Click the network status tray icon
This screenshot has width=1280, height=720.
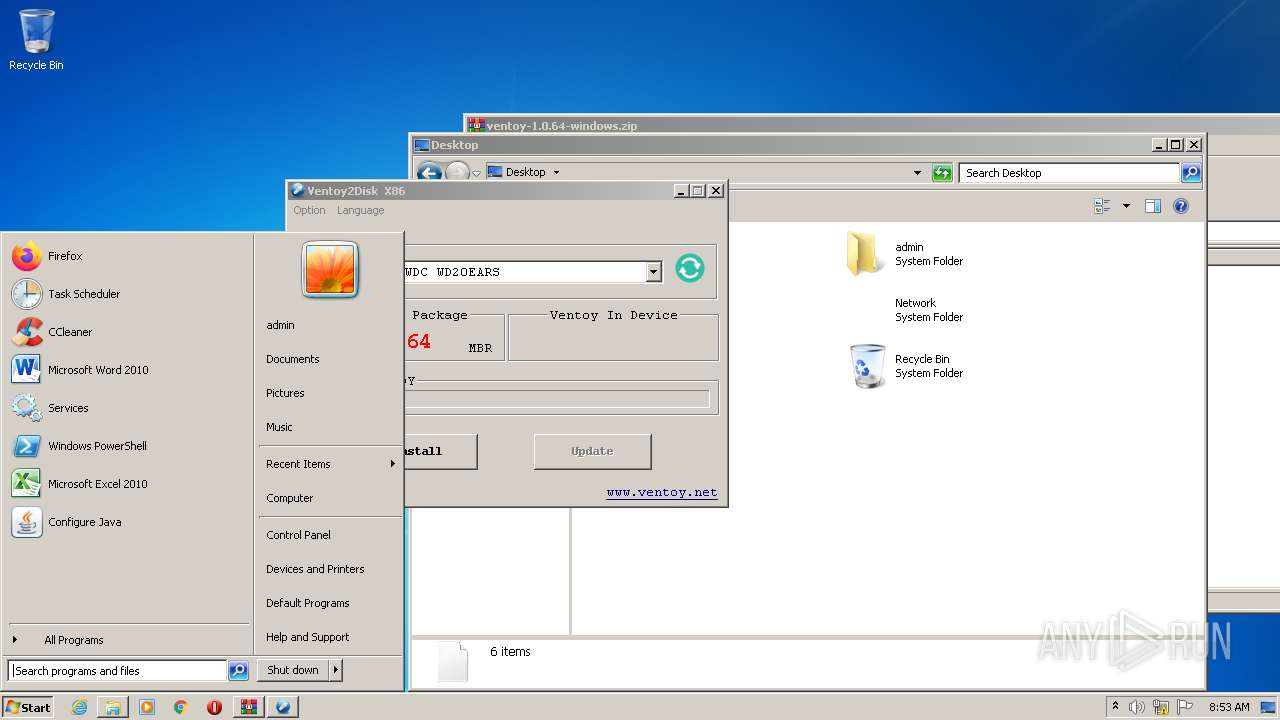pyautogui.click(x=1161, y=707)
